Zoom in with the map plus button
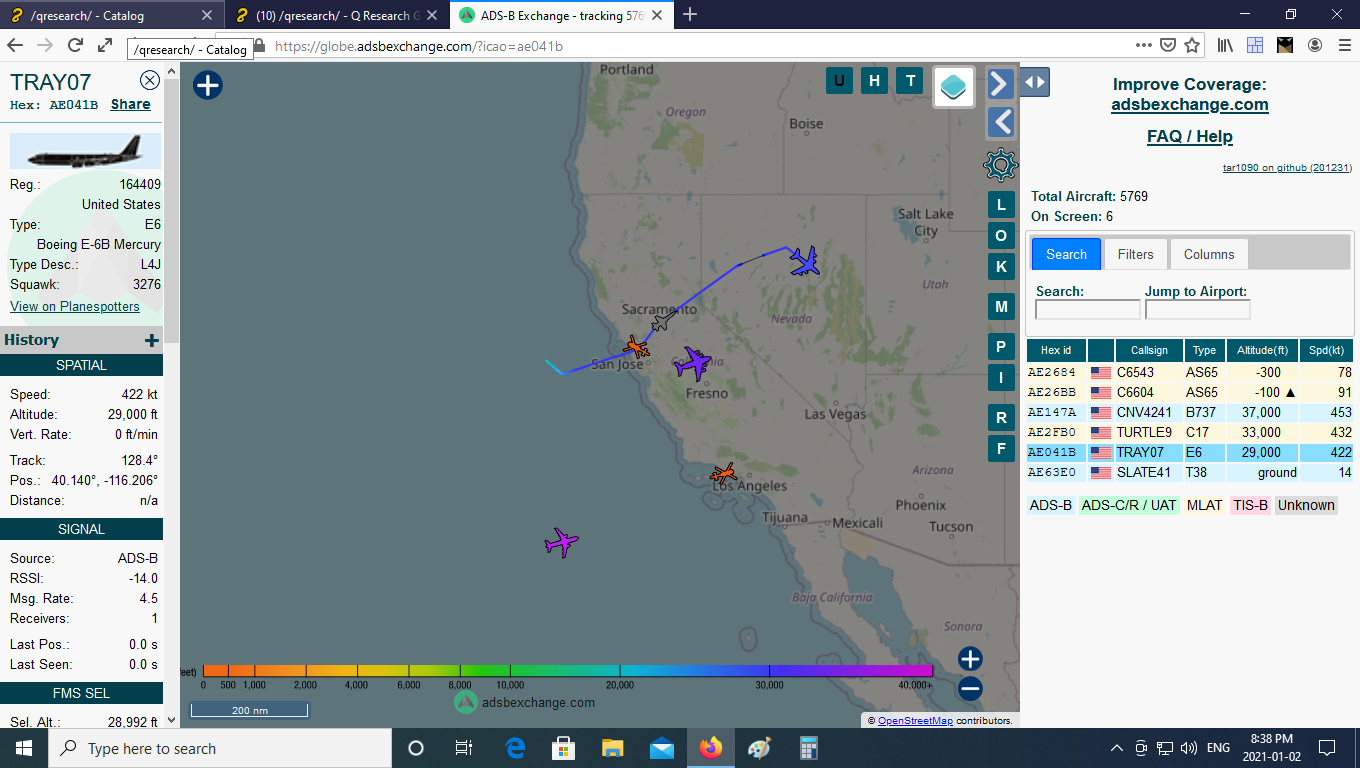The image size is (1360, 768). [x=970, y=658]
